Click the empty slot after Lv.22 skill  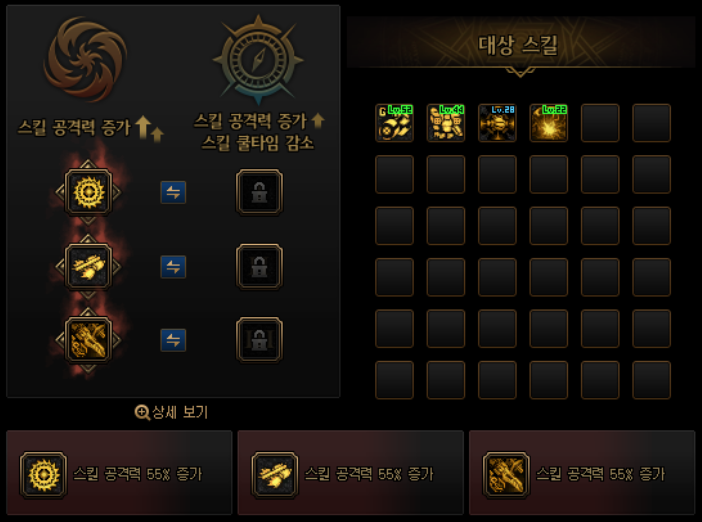click(x=600, y=123)
